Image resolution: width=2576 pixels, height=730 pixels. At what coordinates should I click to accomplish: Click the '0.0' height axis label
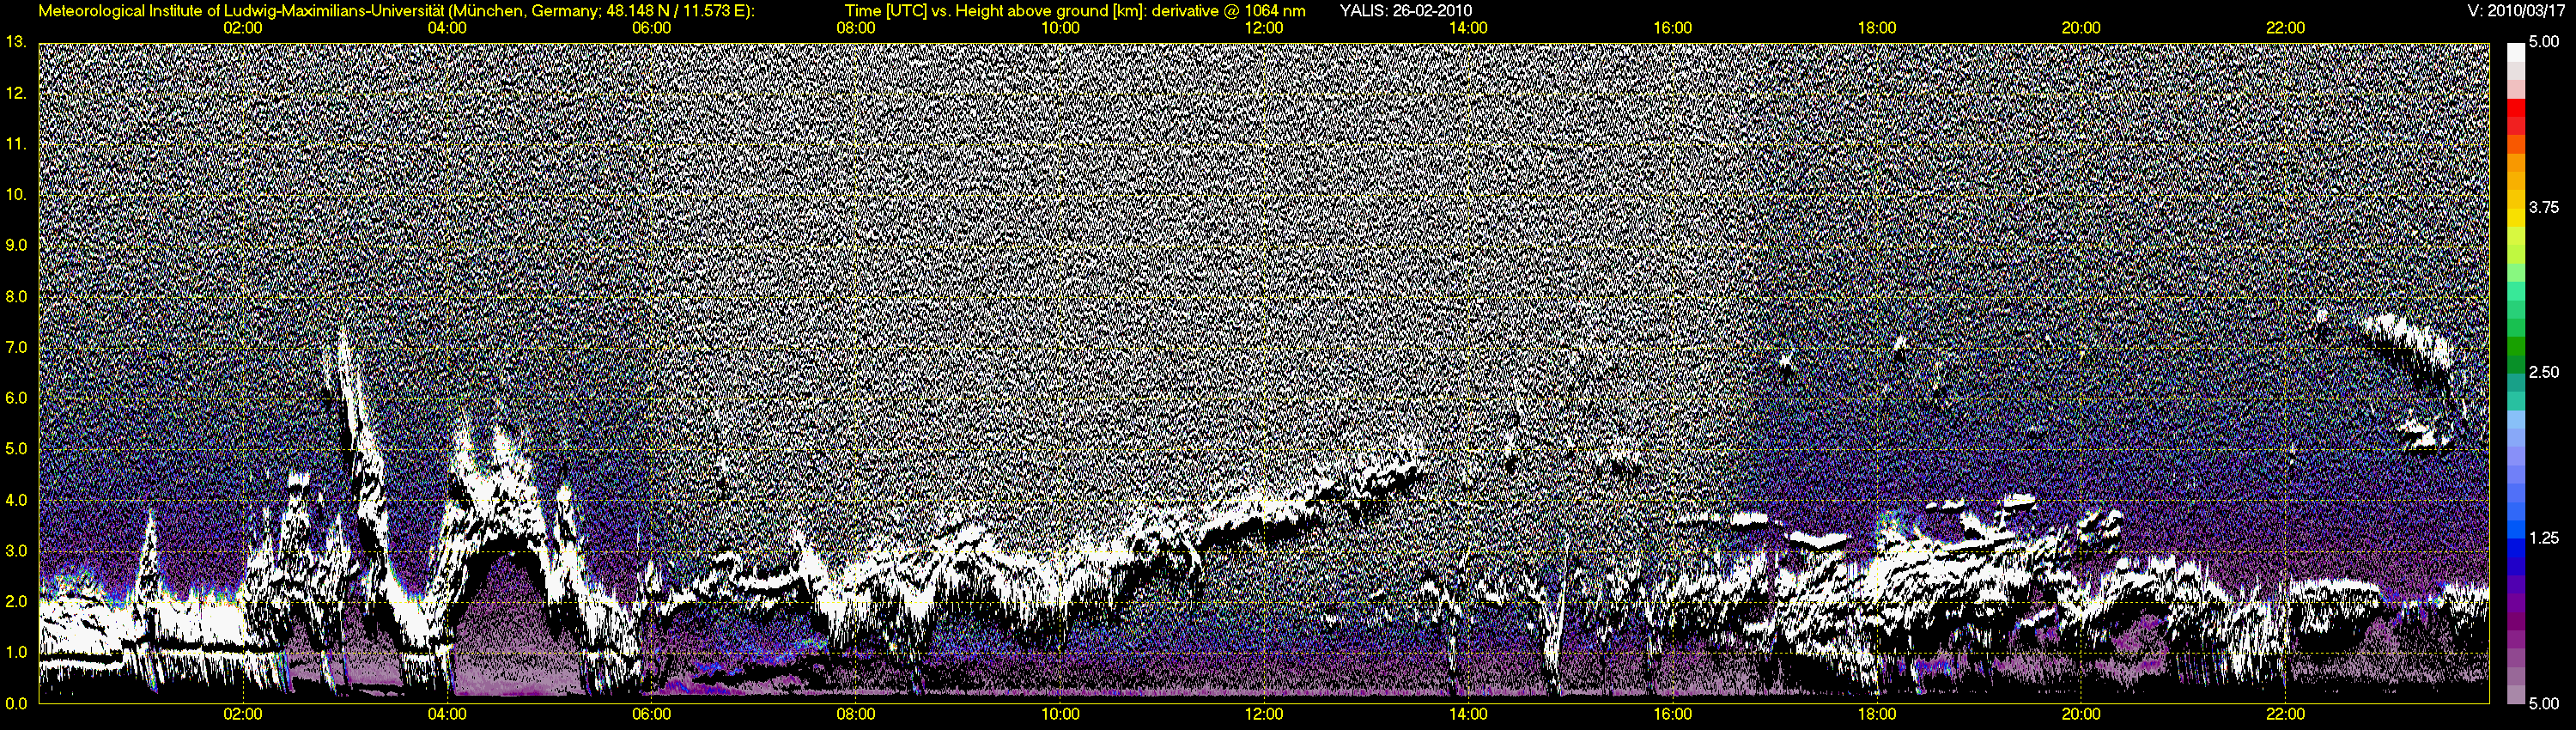[x=16, y=703]
